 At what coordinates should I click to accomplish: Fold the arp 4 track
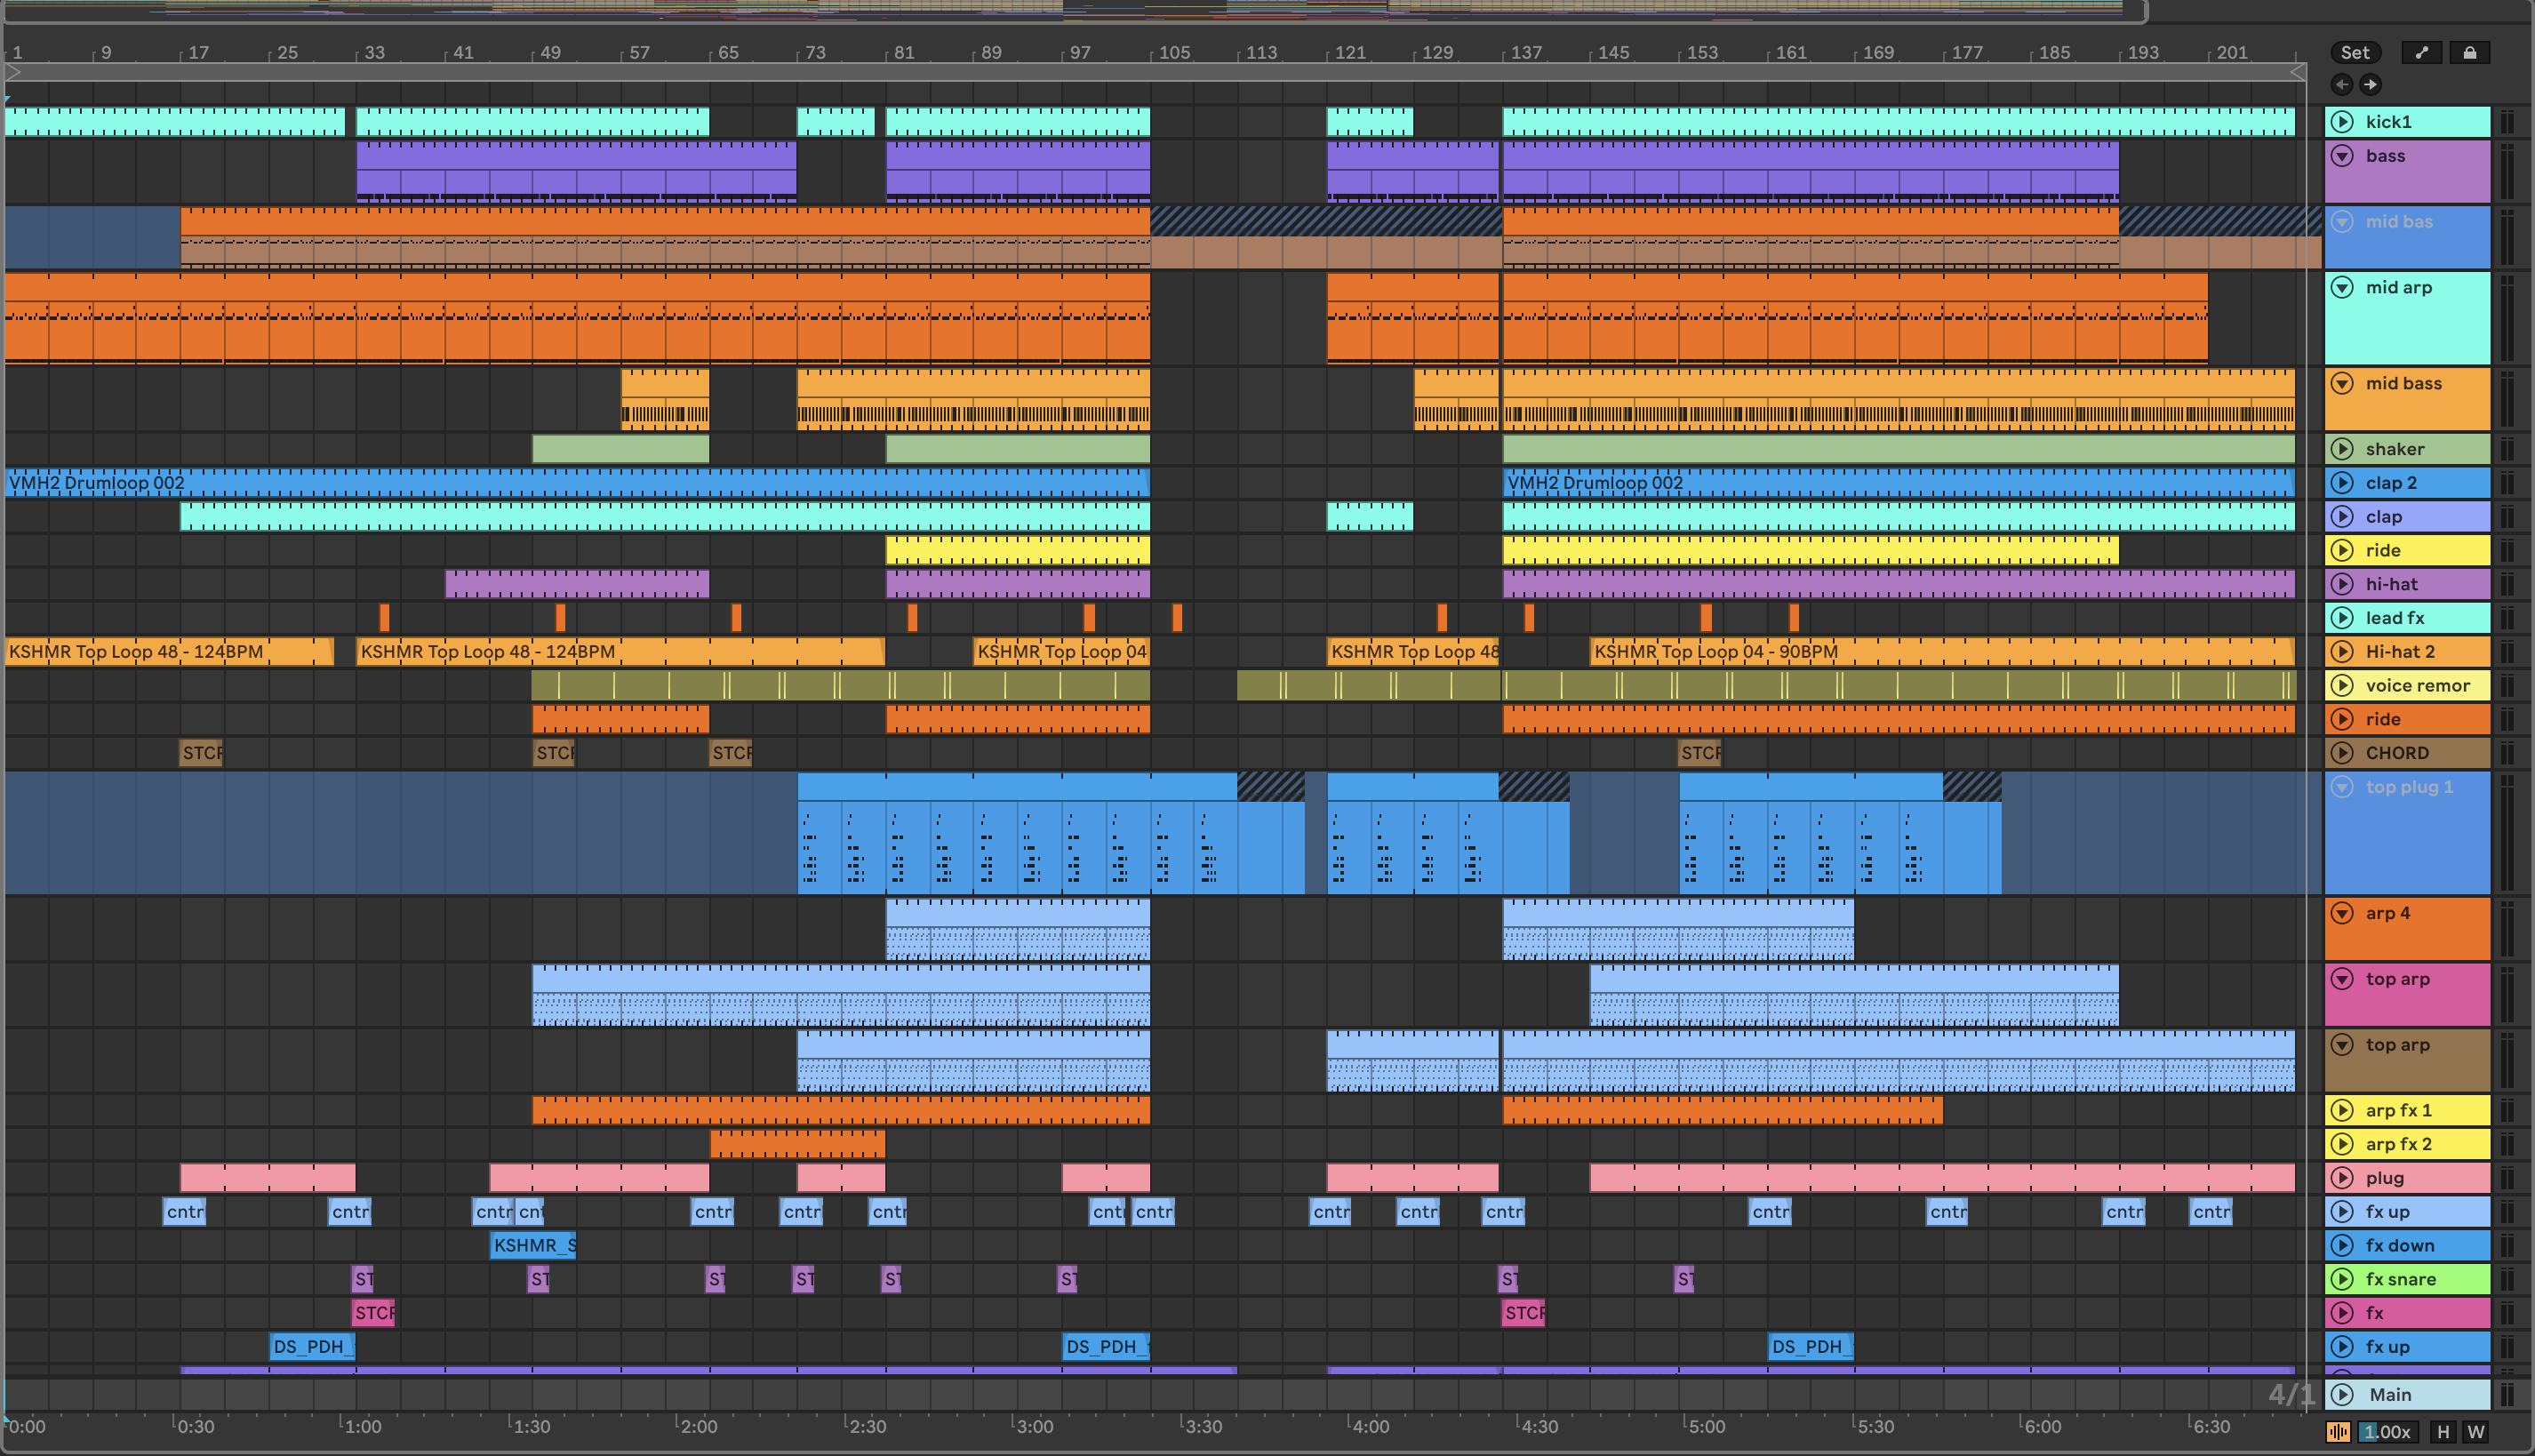tap(2342, 913)
